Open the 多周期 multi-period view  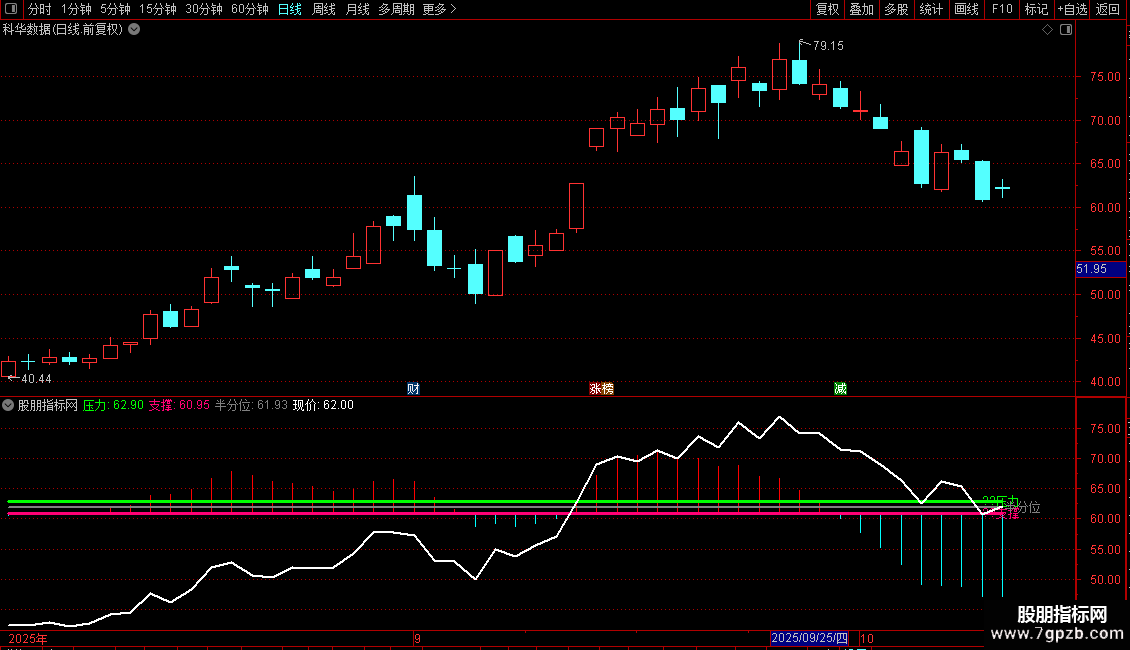click(396, 9)
